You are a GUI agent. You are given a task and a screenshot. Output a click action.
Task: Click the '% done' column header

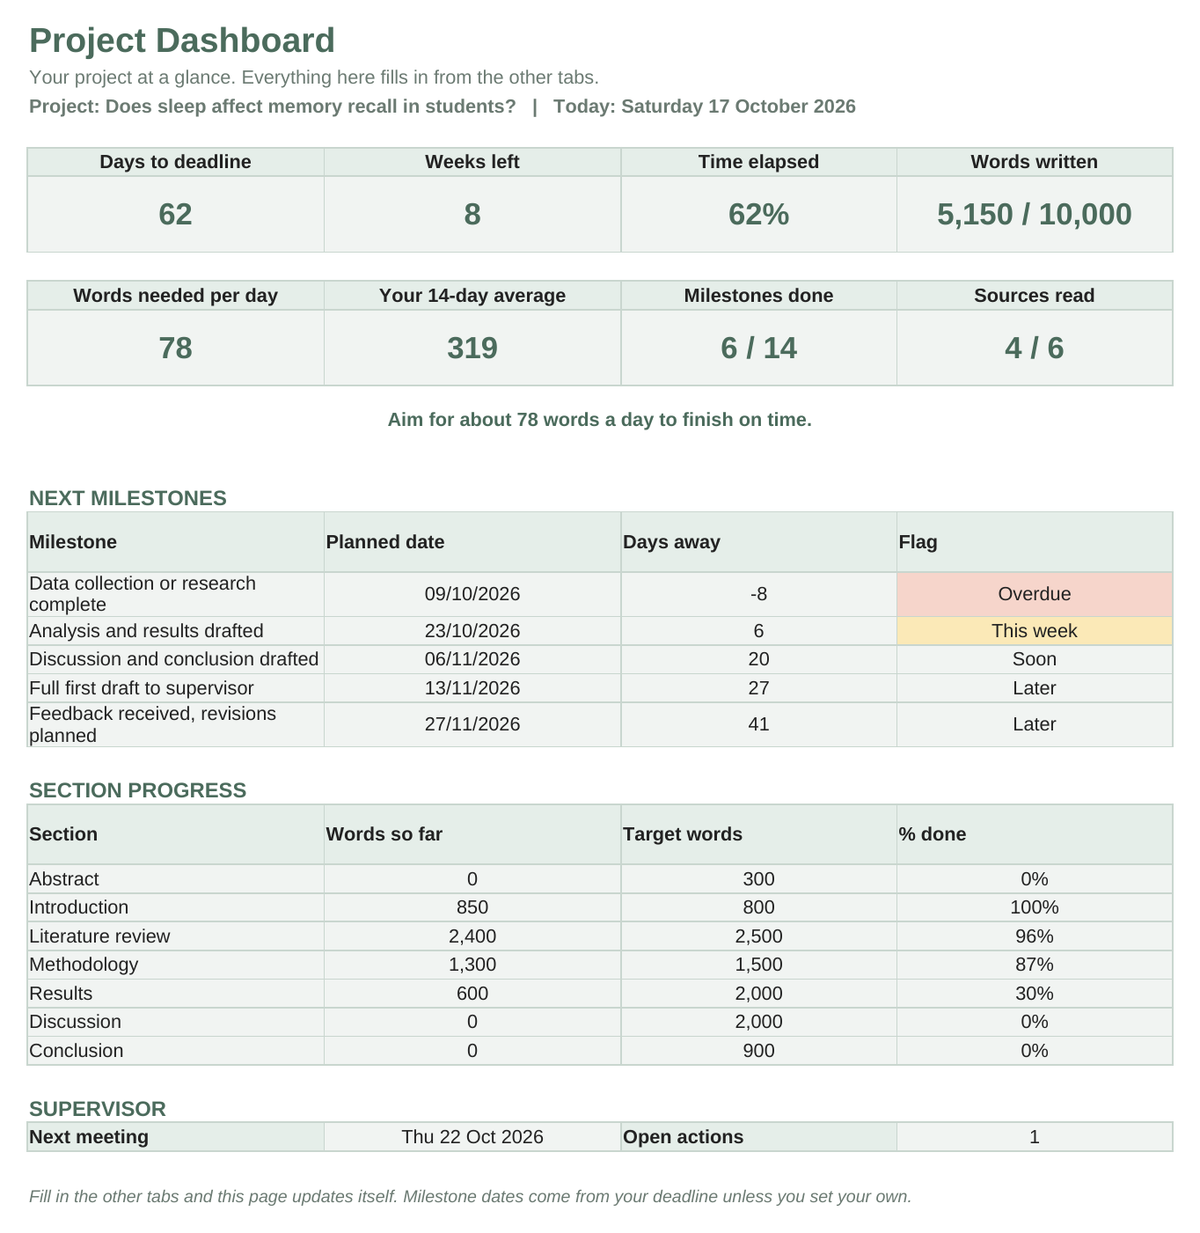tap(1034, 834)
